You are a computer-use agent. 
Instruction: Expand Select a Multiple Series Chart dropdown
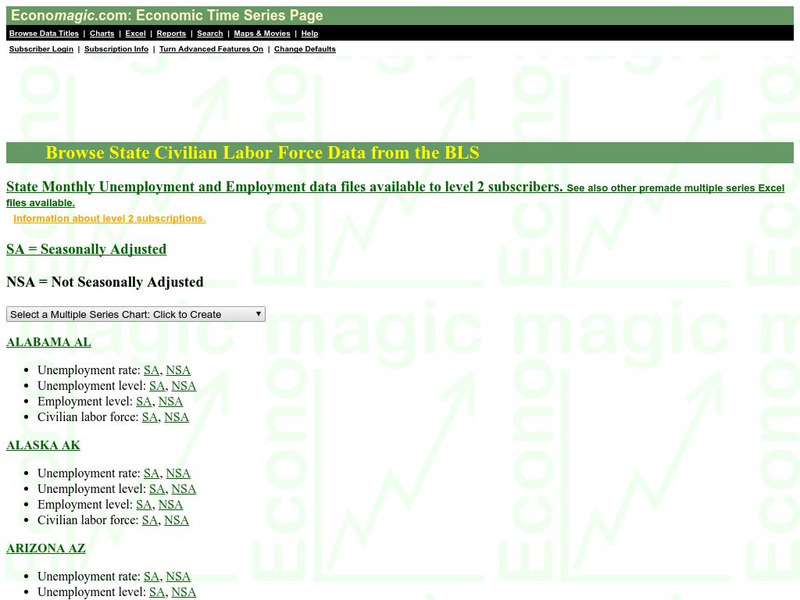click(136, 314)
